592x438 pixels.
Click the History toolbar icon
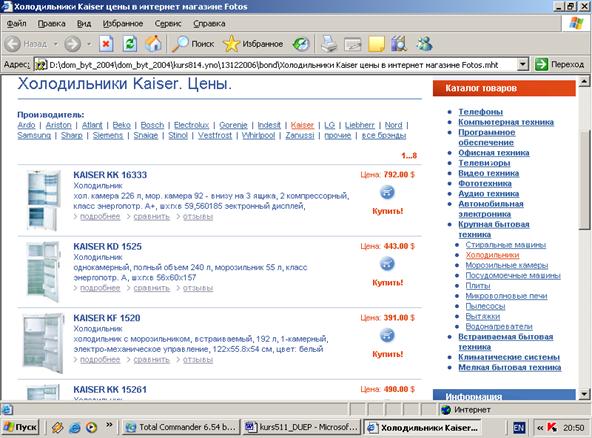coord(301,44)
